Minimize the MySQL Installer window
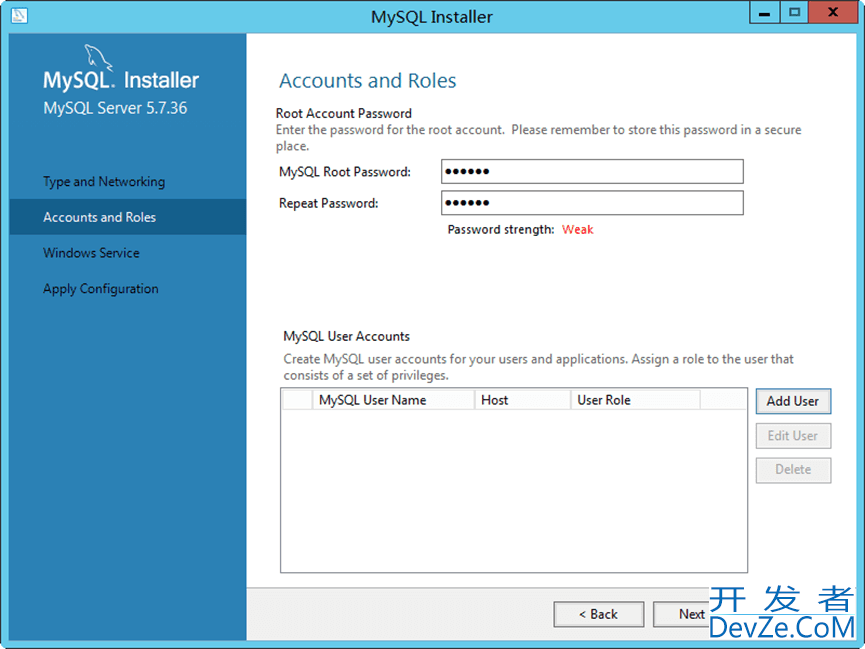Viewport: 865px width, 649px height. (x=765, y=13)
